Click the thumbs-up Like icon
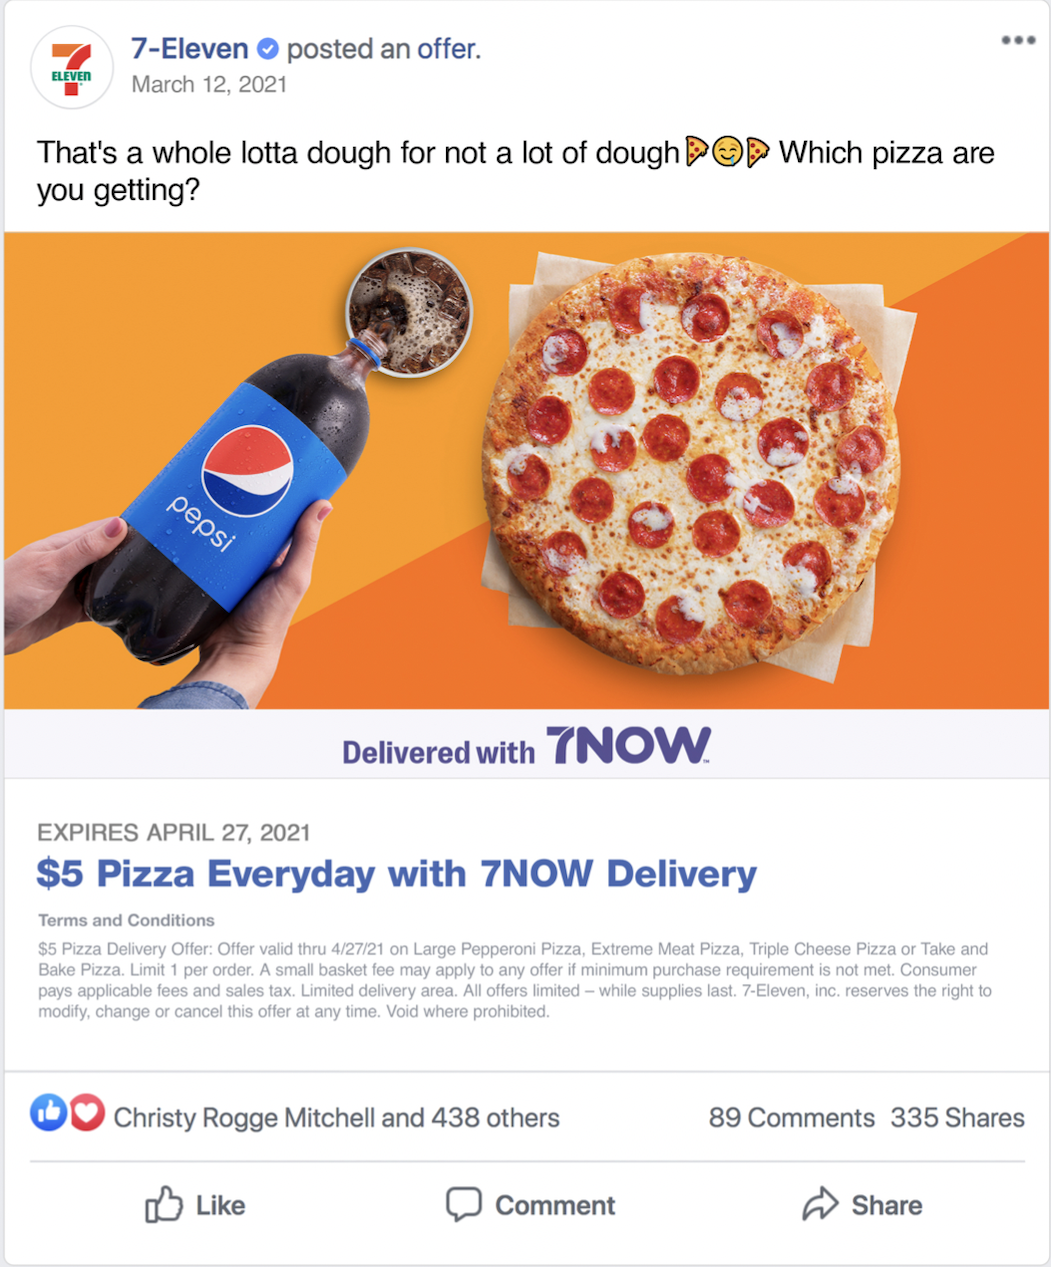This screenshot has height=1267, width=1051. point(164,1205)
